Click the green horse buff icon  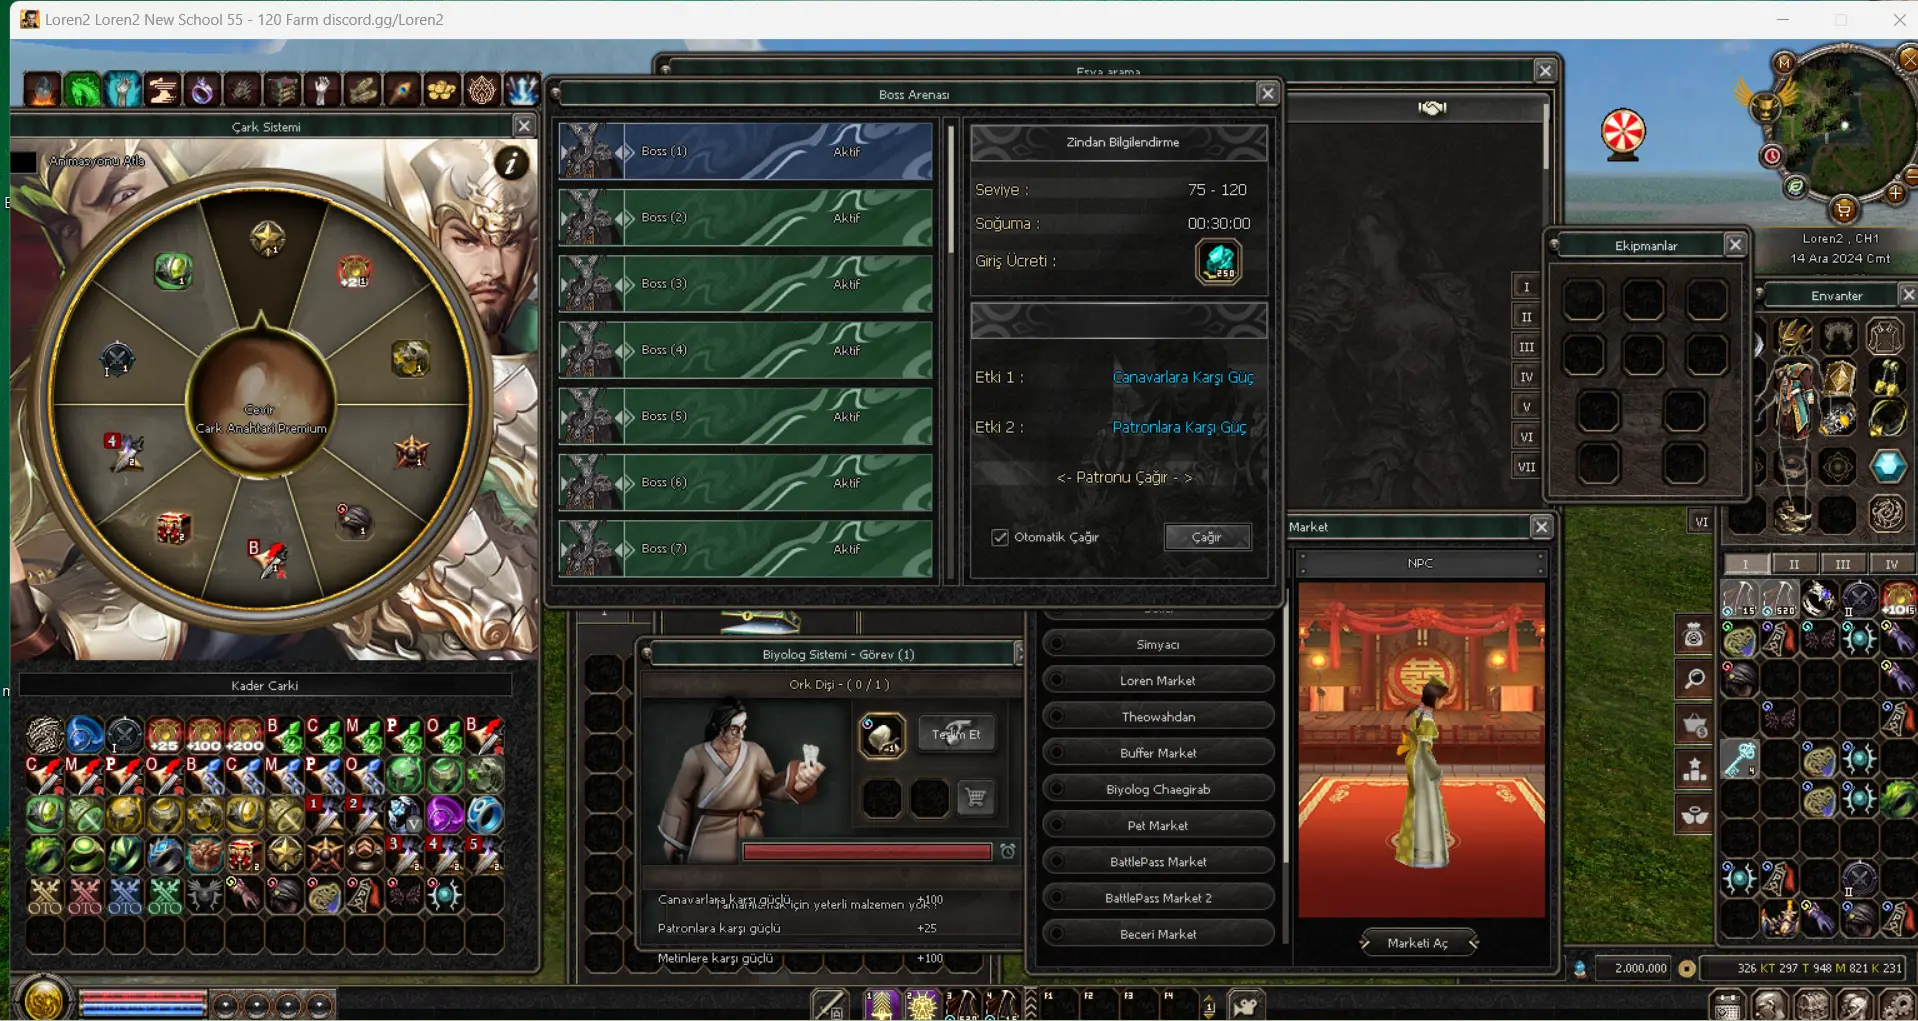point(83,91)
